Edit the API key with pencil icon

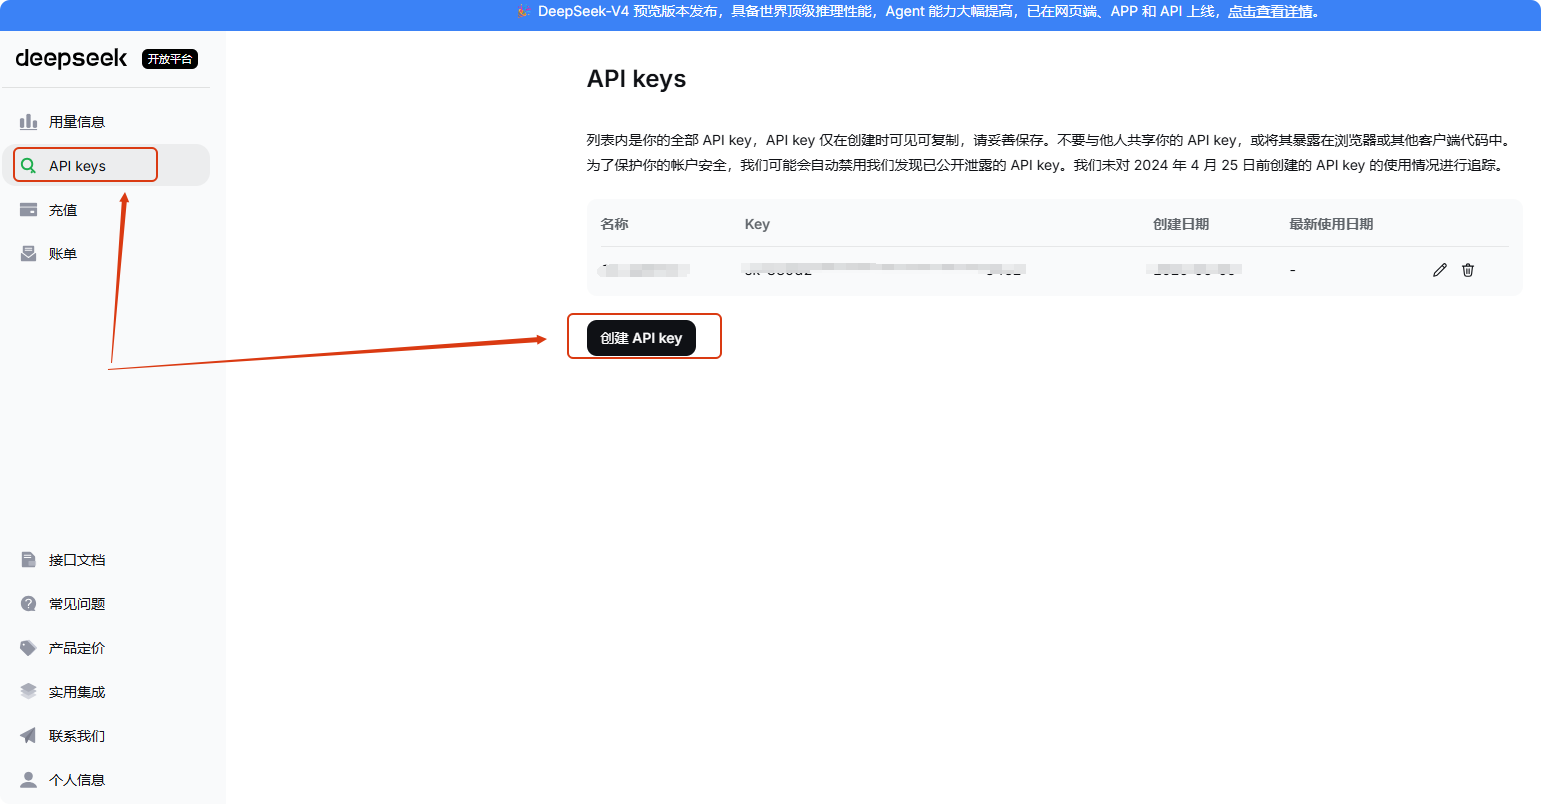click(x=1440, y=270)
